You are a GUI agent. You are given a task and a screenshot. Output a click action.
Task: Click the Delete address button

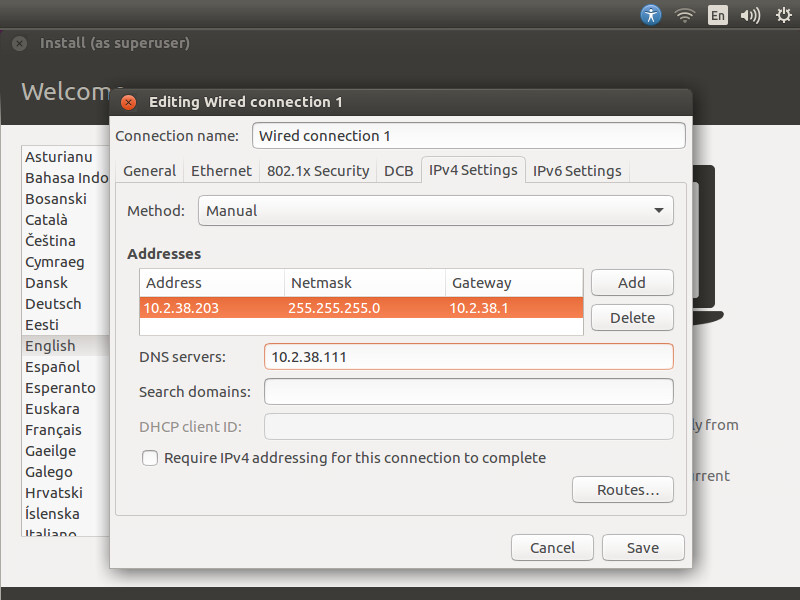click(632, 318)
